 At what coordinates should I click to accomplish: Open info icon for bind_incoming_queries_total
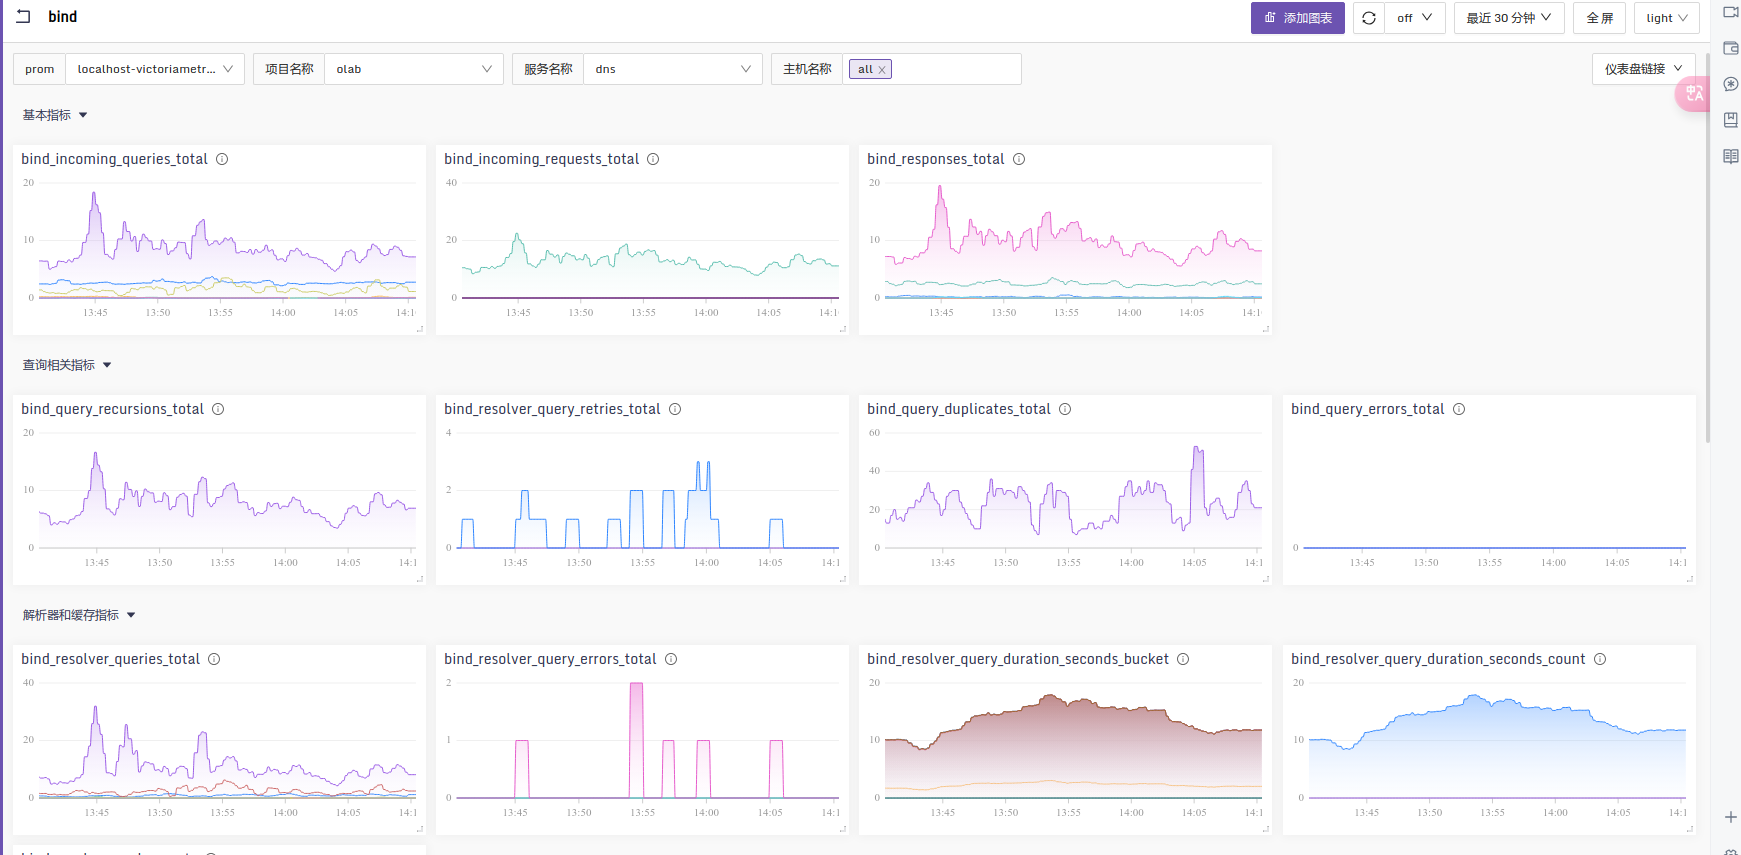(222, 159)
